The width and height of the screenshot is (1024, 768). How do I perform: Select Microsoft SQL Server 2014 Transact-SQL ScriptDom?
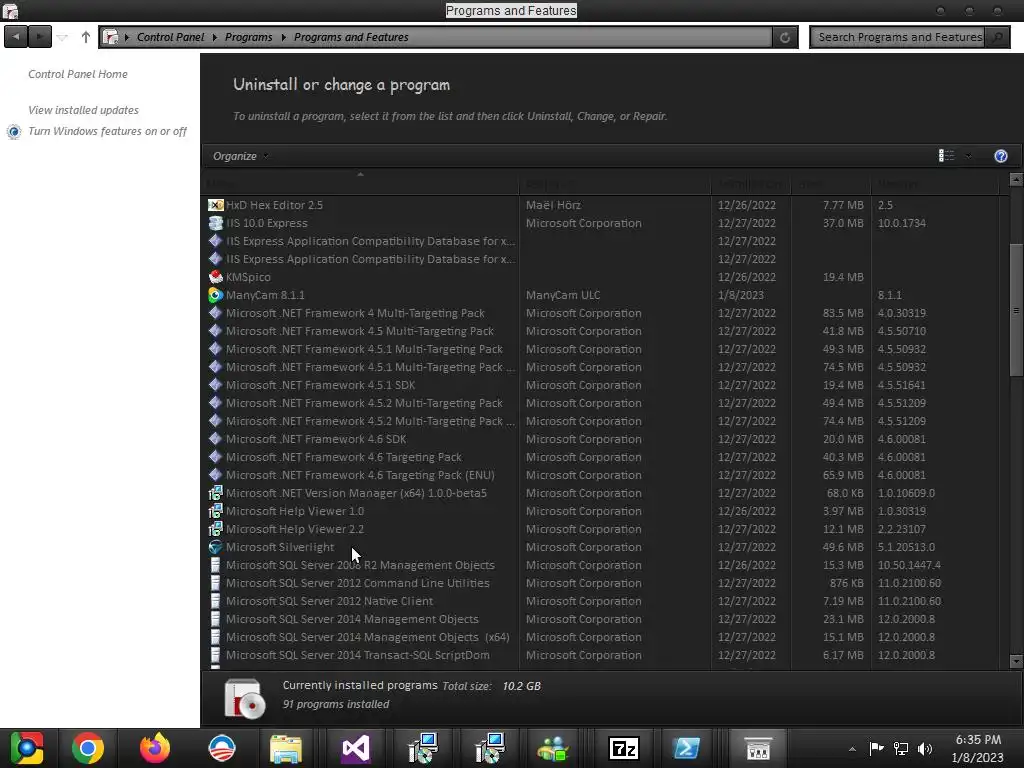358,655
